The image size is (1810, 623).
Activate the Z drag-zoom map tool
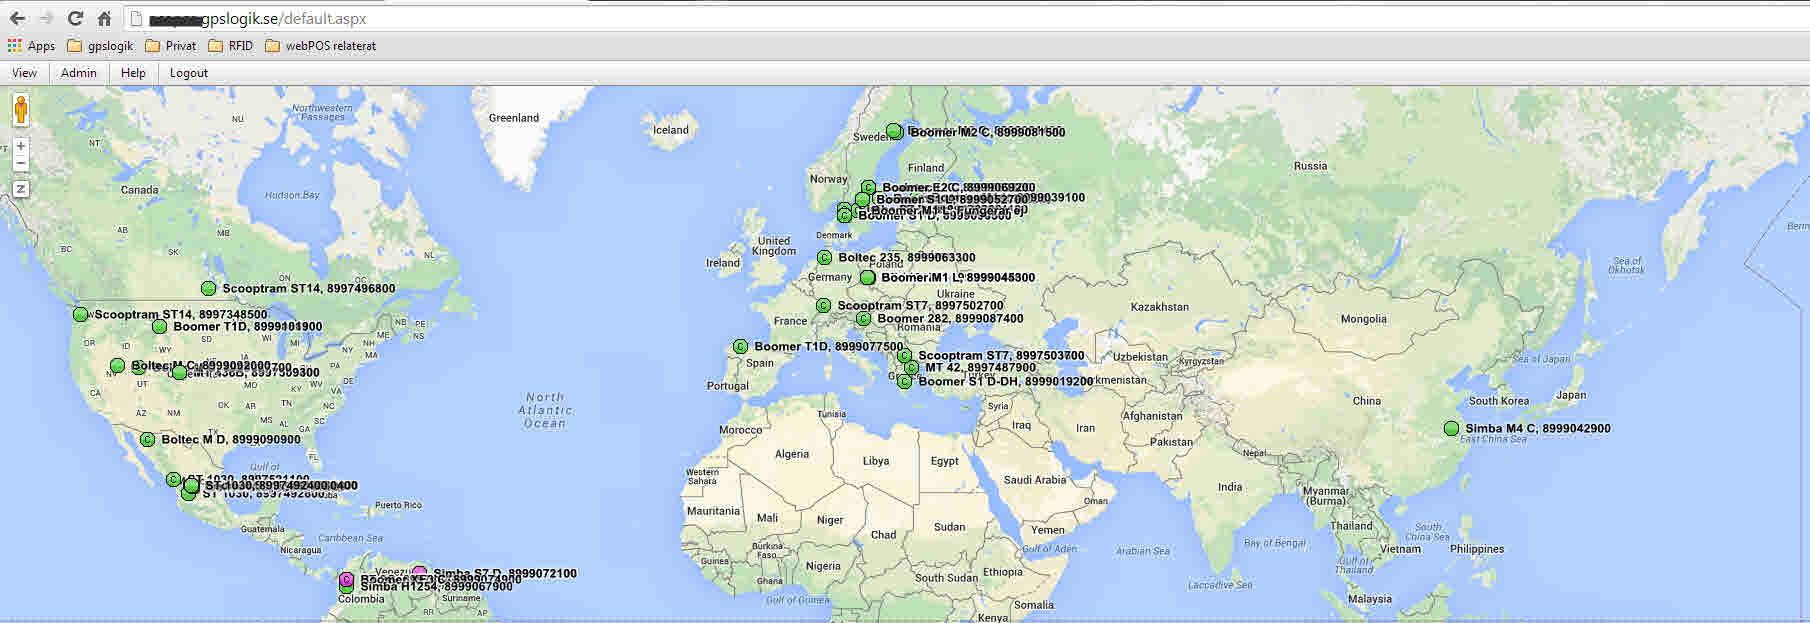pos(20,188)
